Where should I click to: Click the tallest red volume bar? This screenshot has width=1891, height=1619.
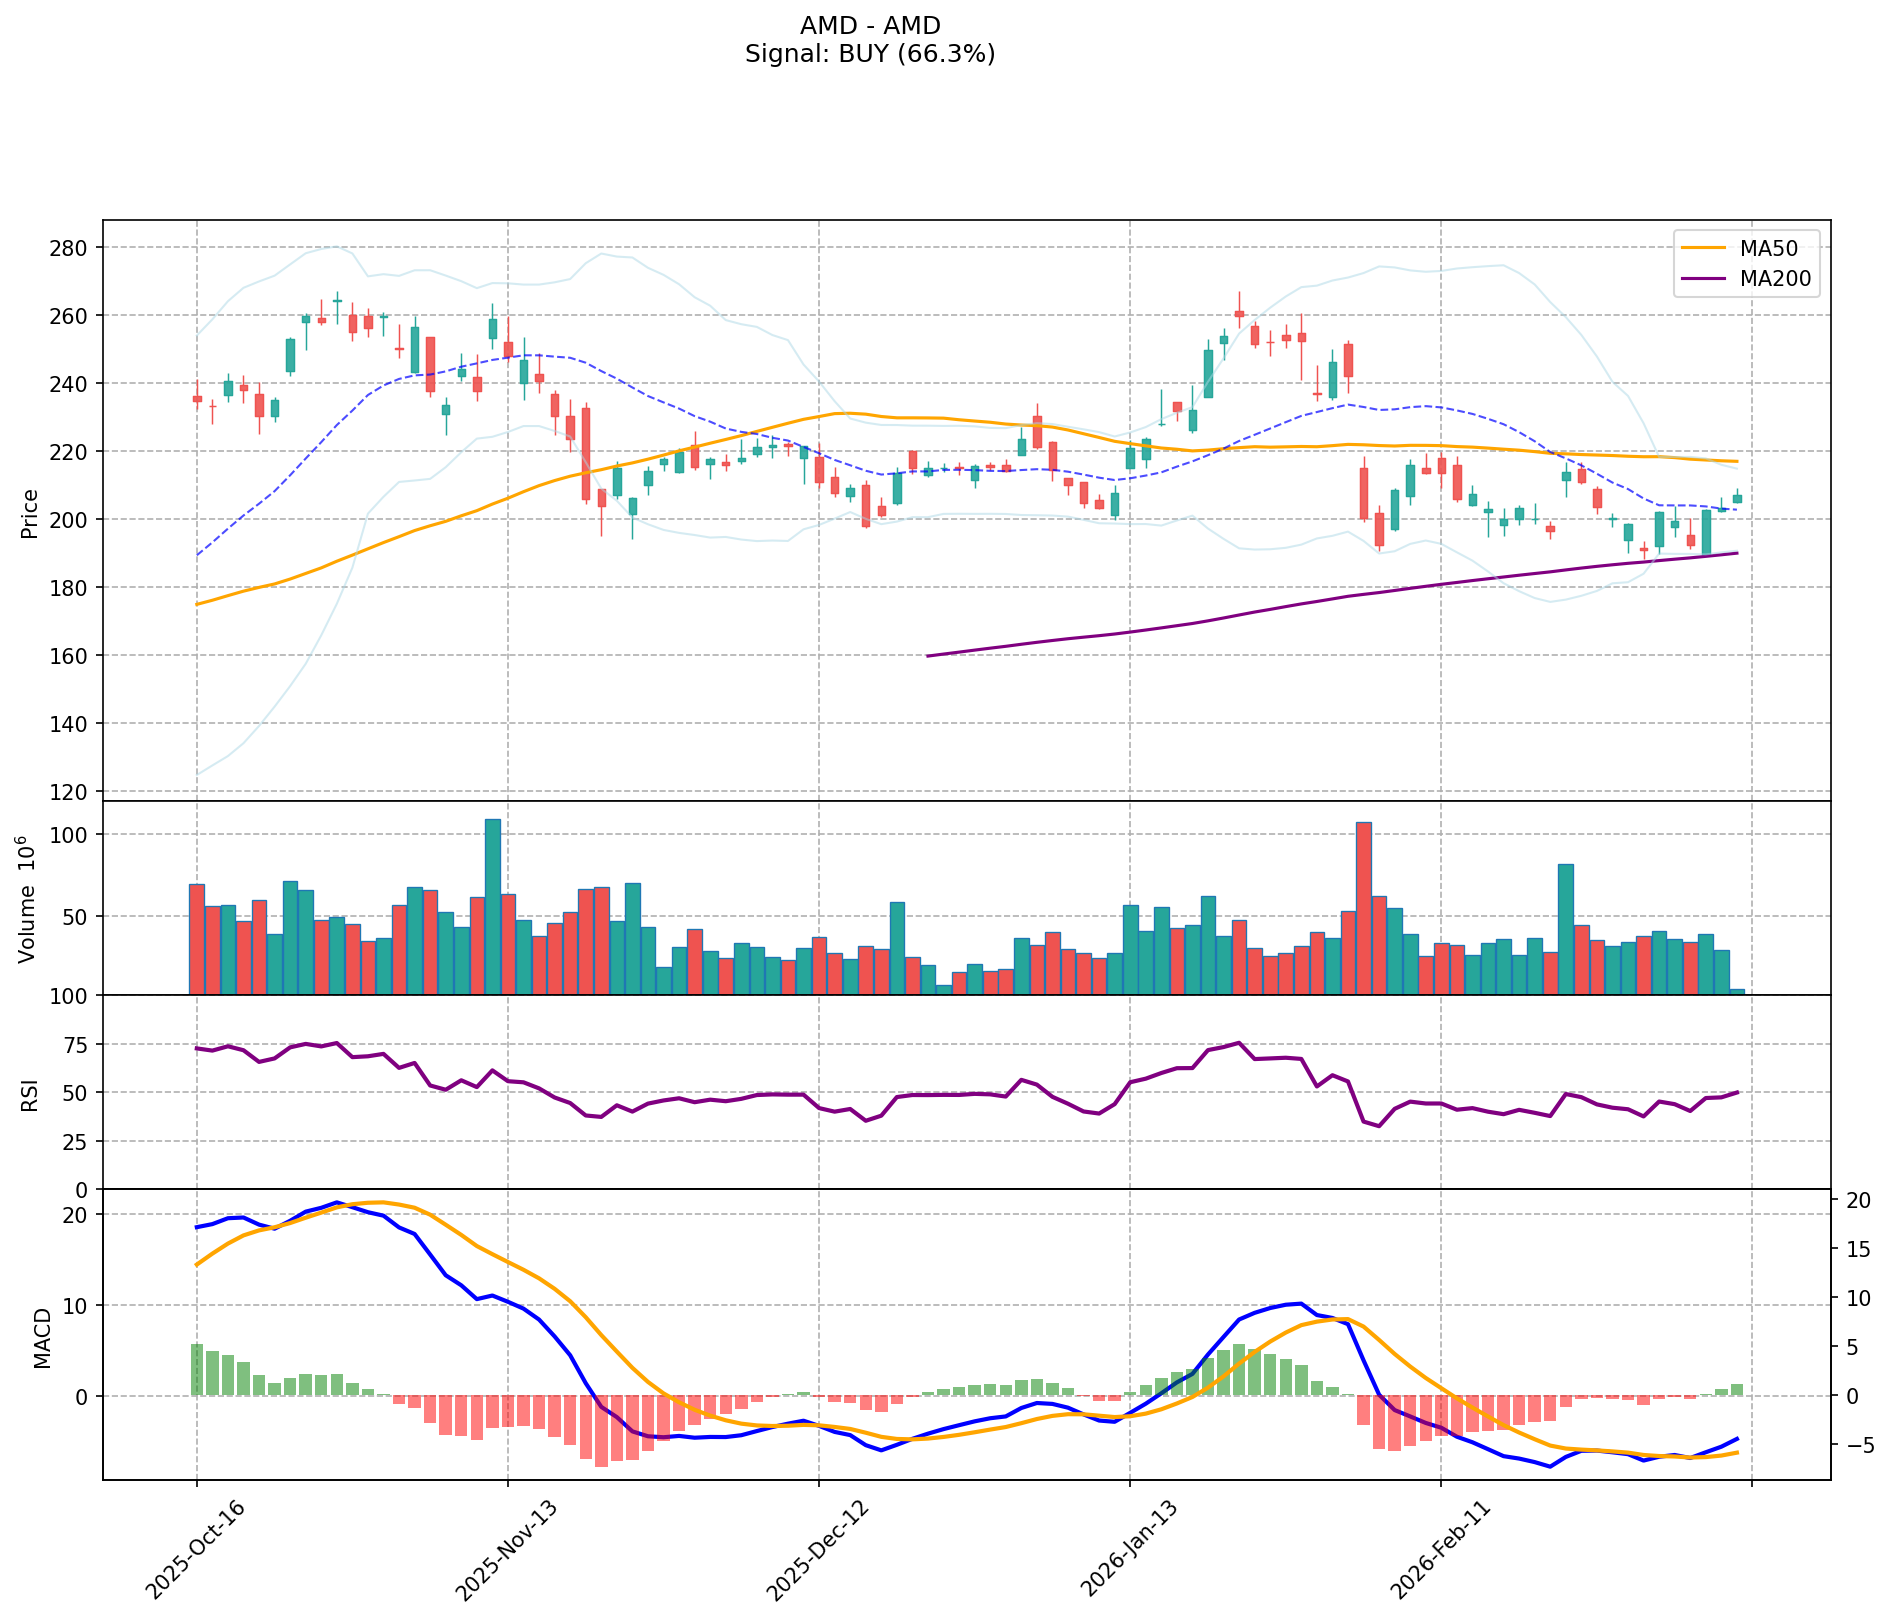1364,908
